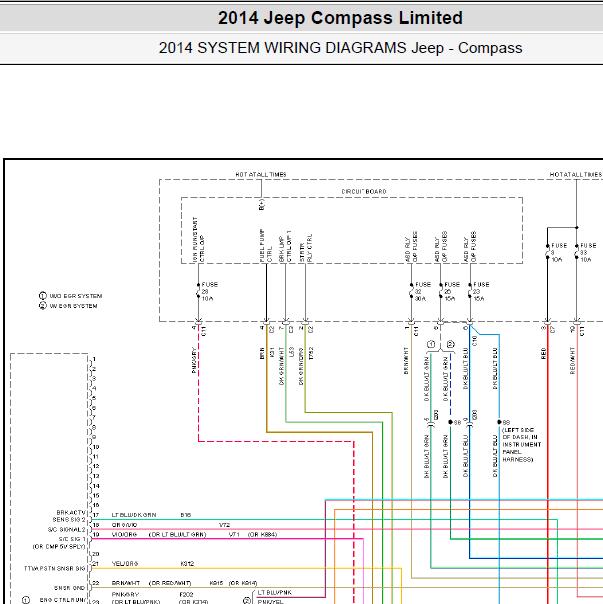This screenshot has height=604, width=603.
Task: Click circuit code 'K312'
Action: point(187,564)
